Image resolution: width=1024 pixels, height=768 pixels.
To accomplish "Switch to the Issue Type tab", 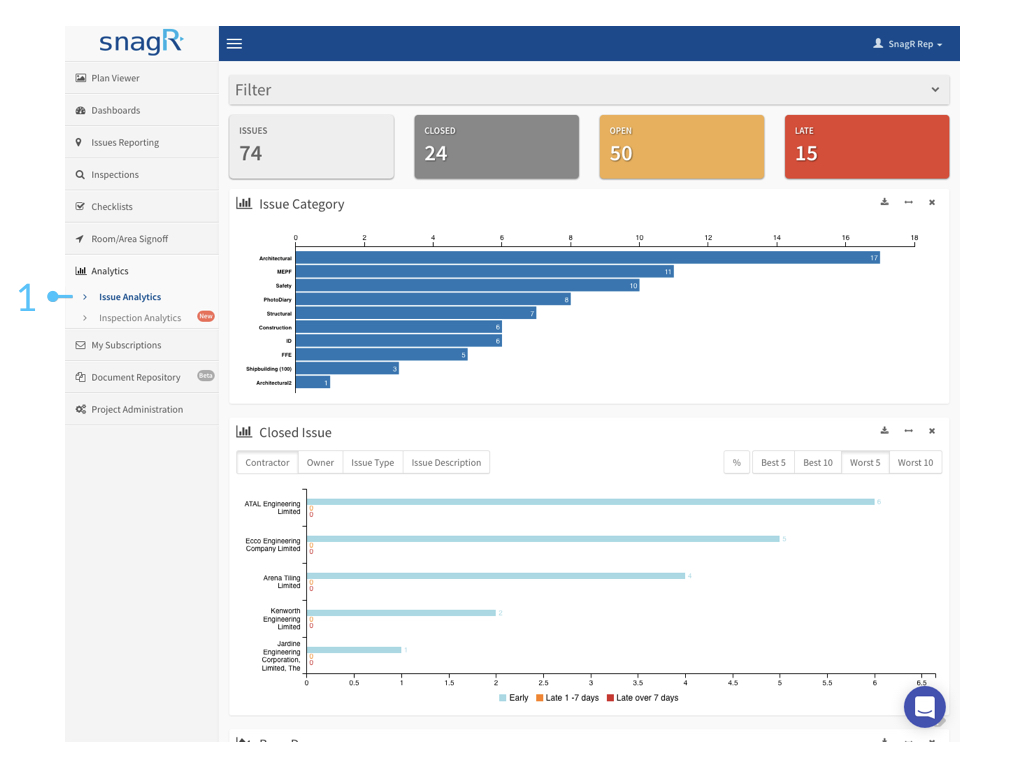I will coord(372,462).
